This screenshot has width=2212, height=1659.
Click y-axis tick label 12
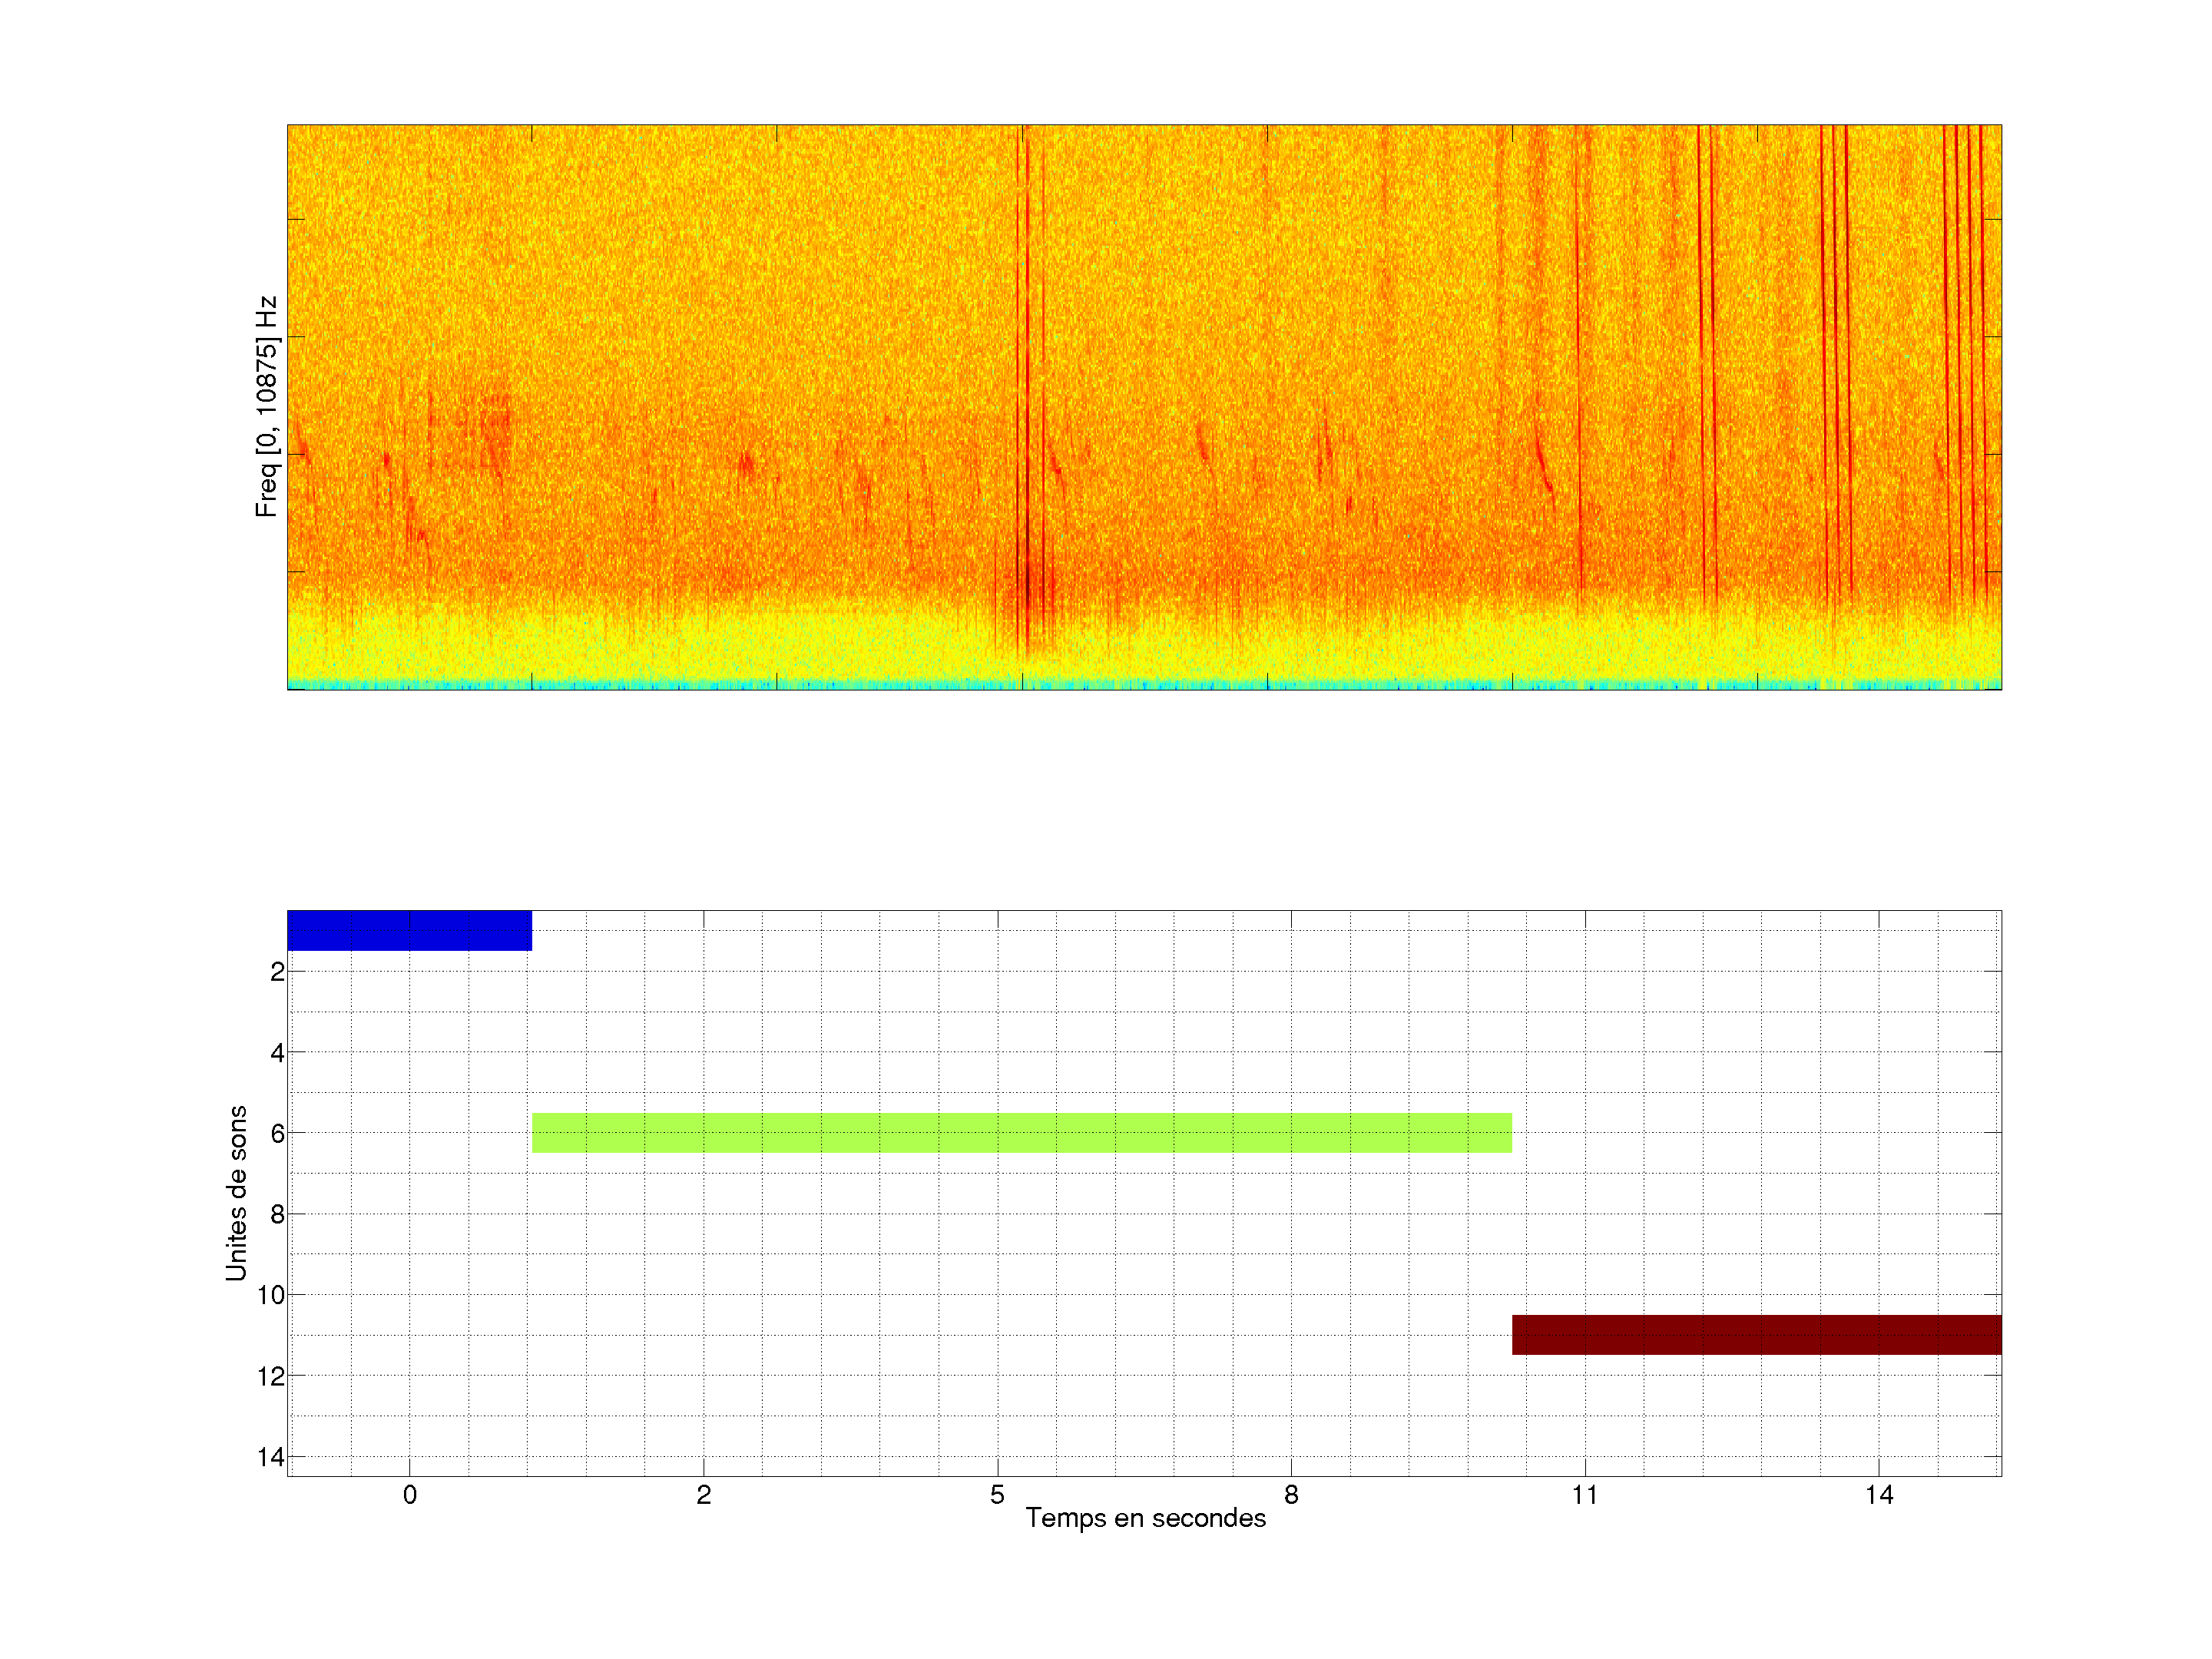click(271, 1377)
